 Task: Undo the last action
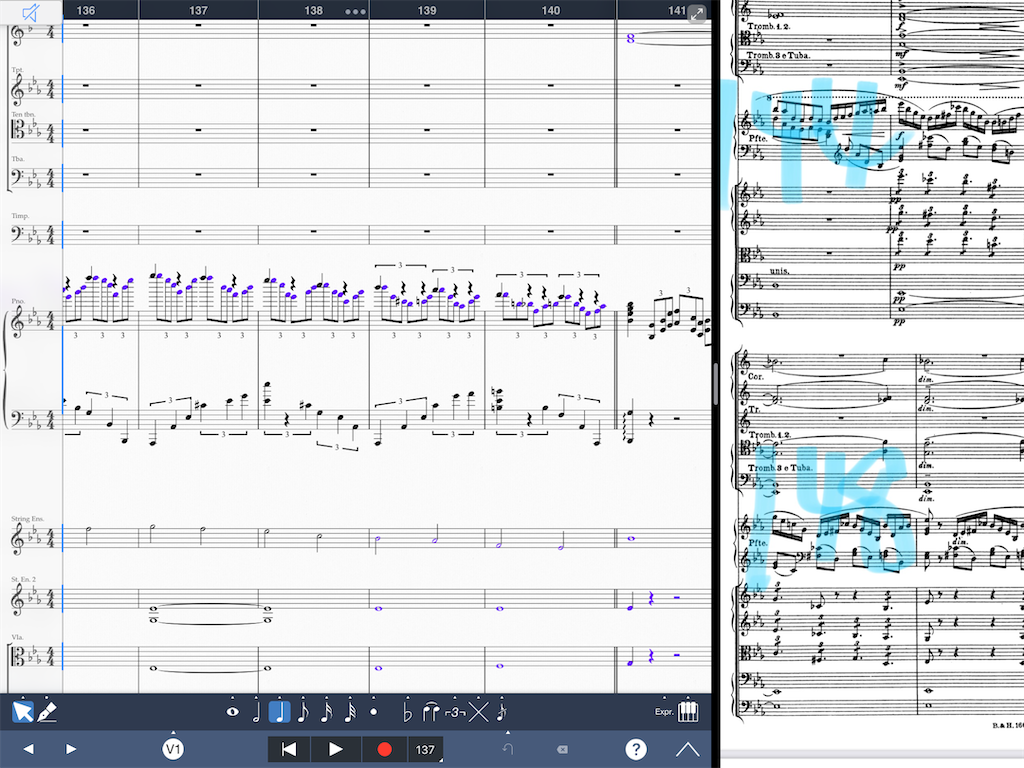(x=508, y=749)
